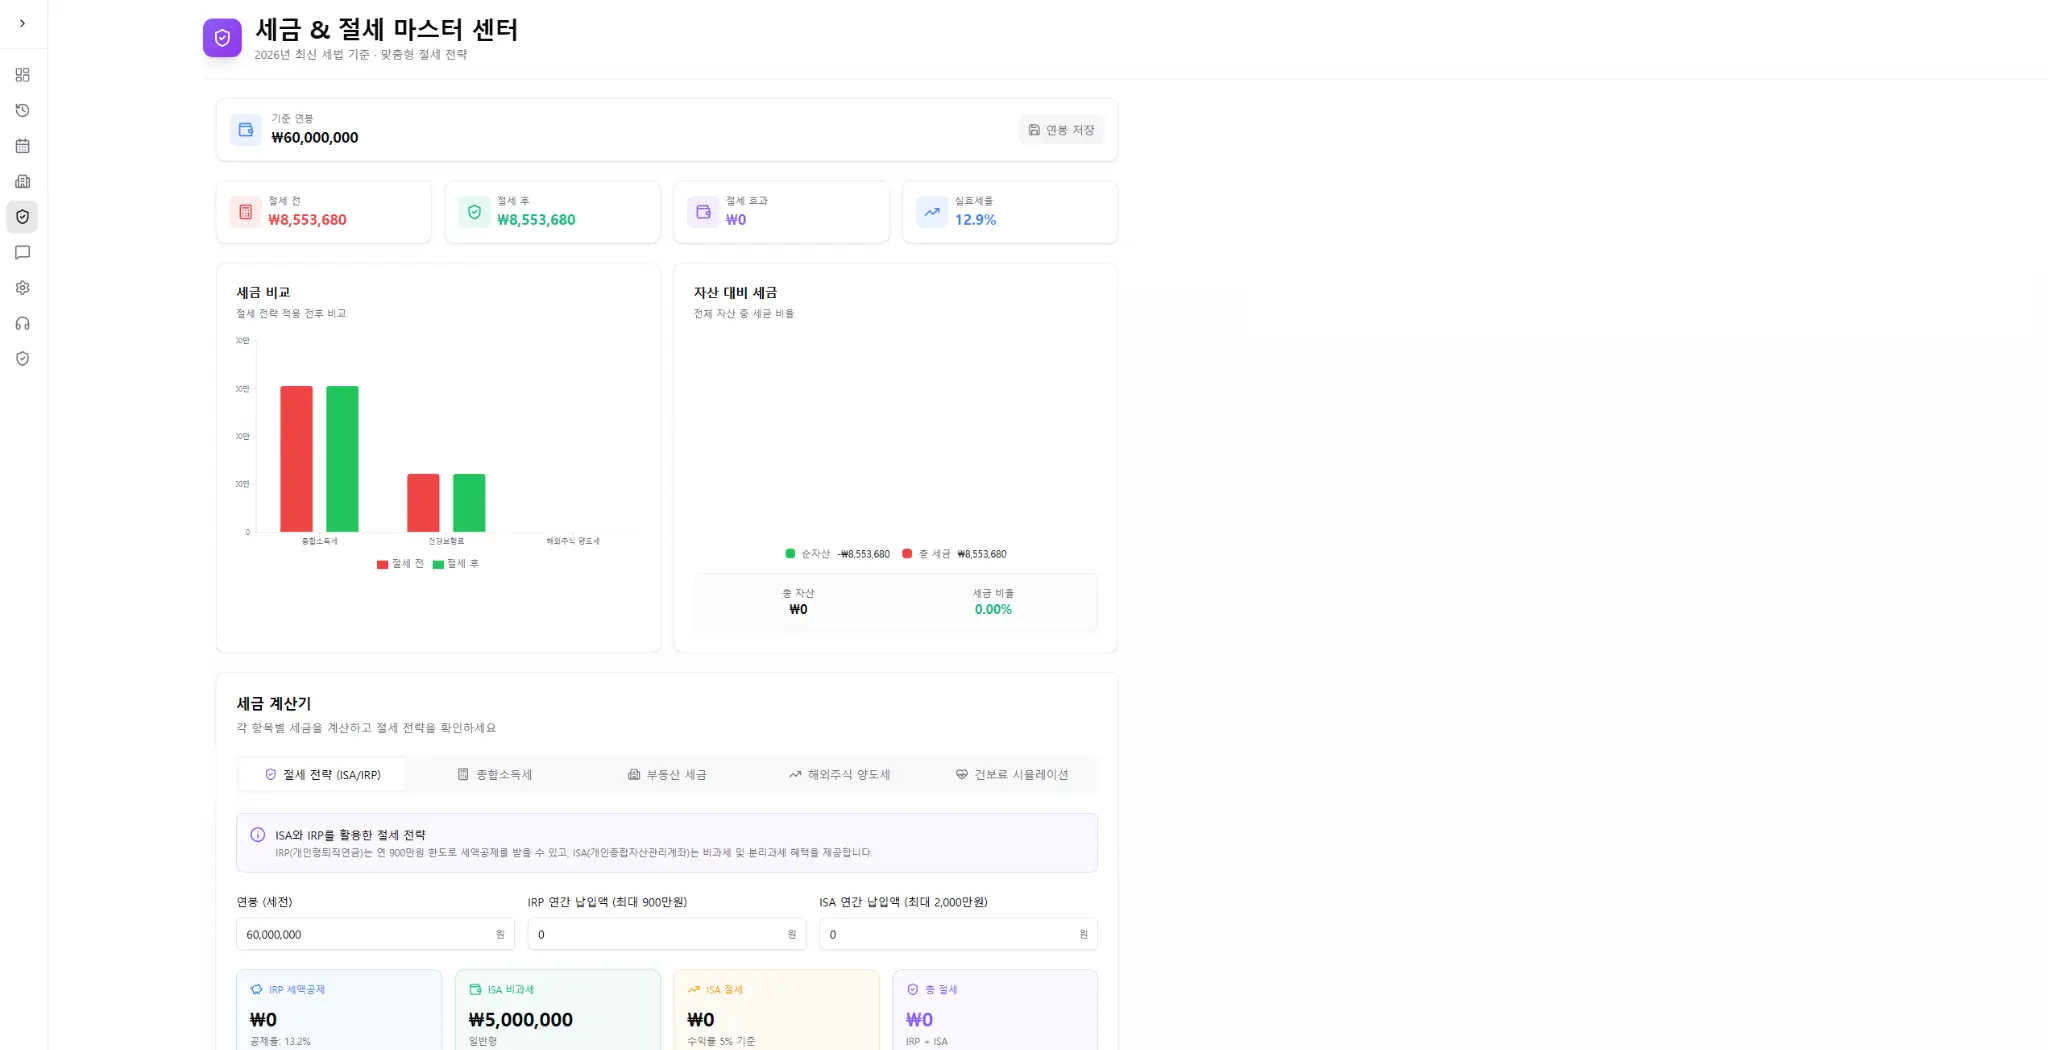The width and height of the screenshot is (2048, 1050).
Task: Click the red 종합소득세 bar in chart
Action: click(296, 459)
